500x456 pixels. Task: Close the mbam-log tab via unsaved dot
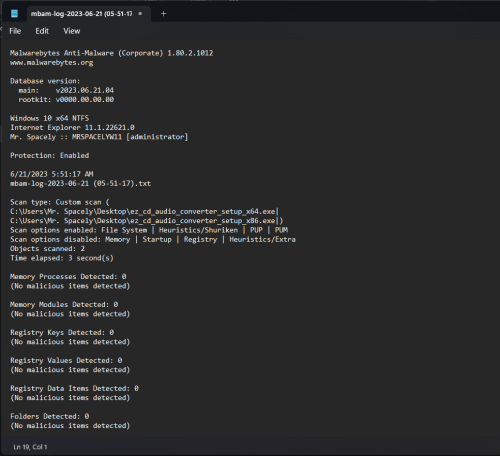[140, 14]
